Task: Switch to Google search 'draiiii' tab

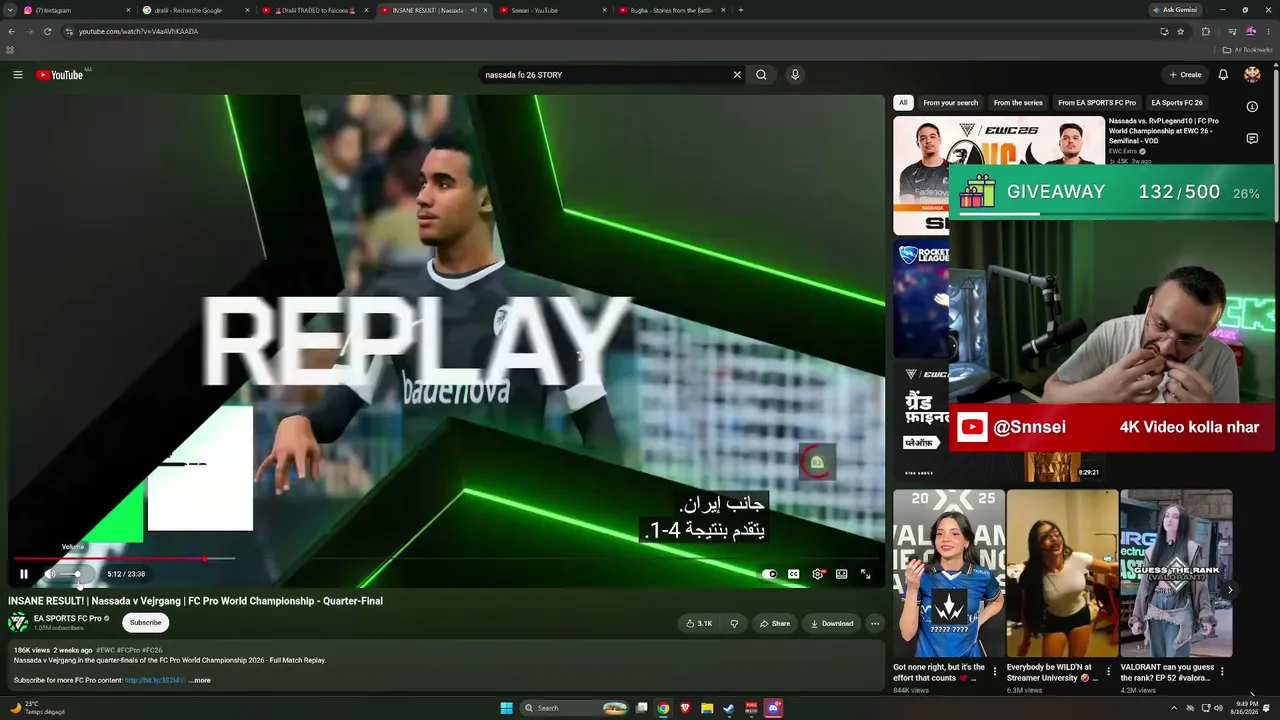Action: click(x=196, y=10)
